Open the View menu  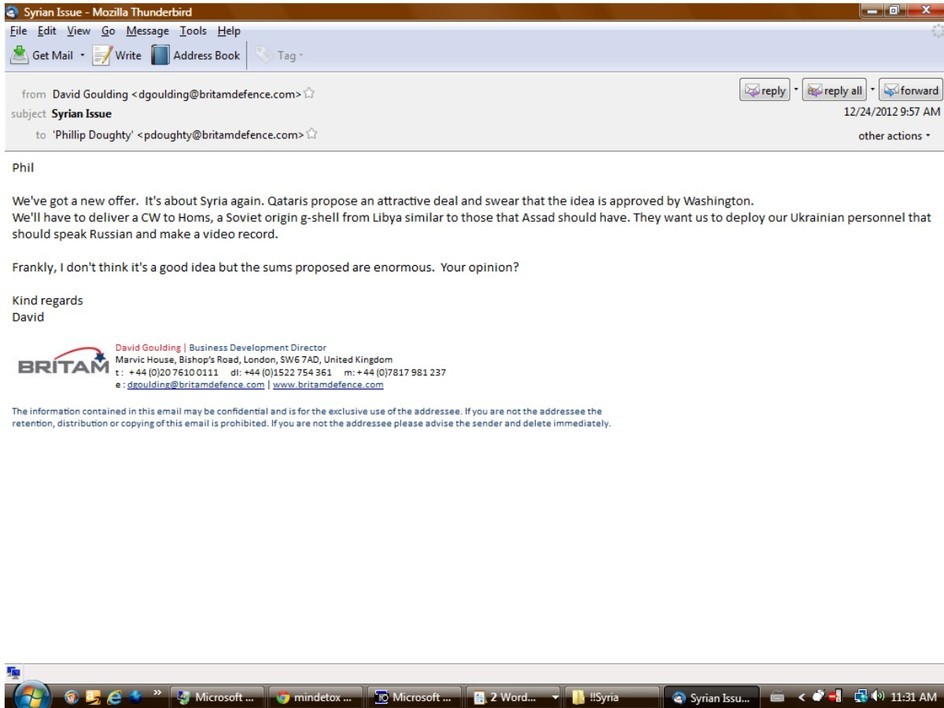pyautogui.click(x=78, y=31)
